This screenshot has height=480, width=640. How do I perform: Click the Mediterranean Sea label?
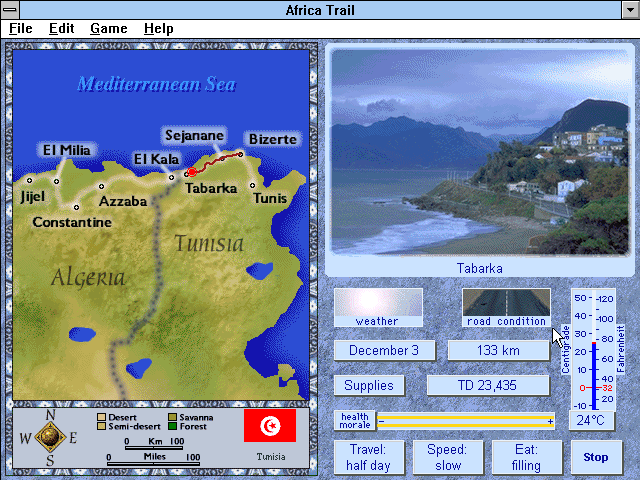click(x=157, y=84)
